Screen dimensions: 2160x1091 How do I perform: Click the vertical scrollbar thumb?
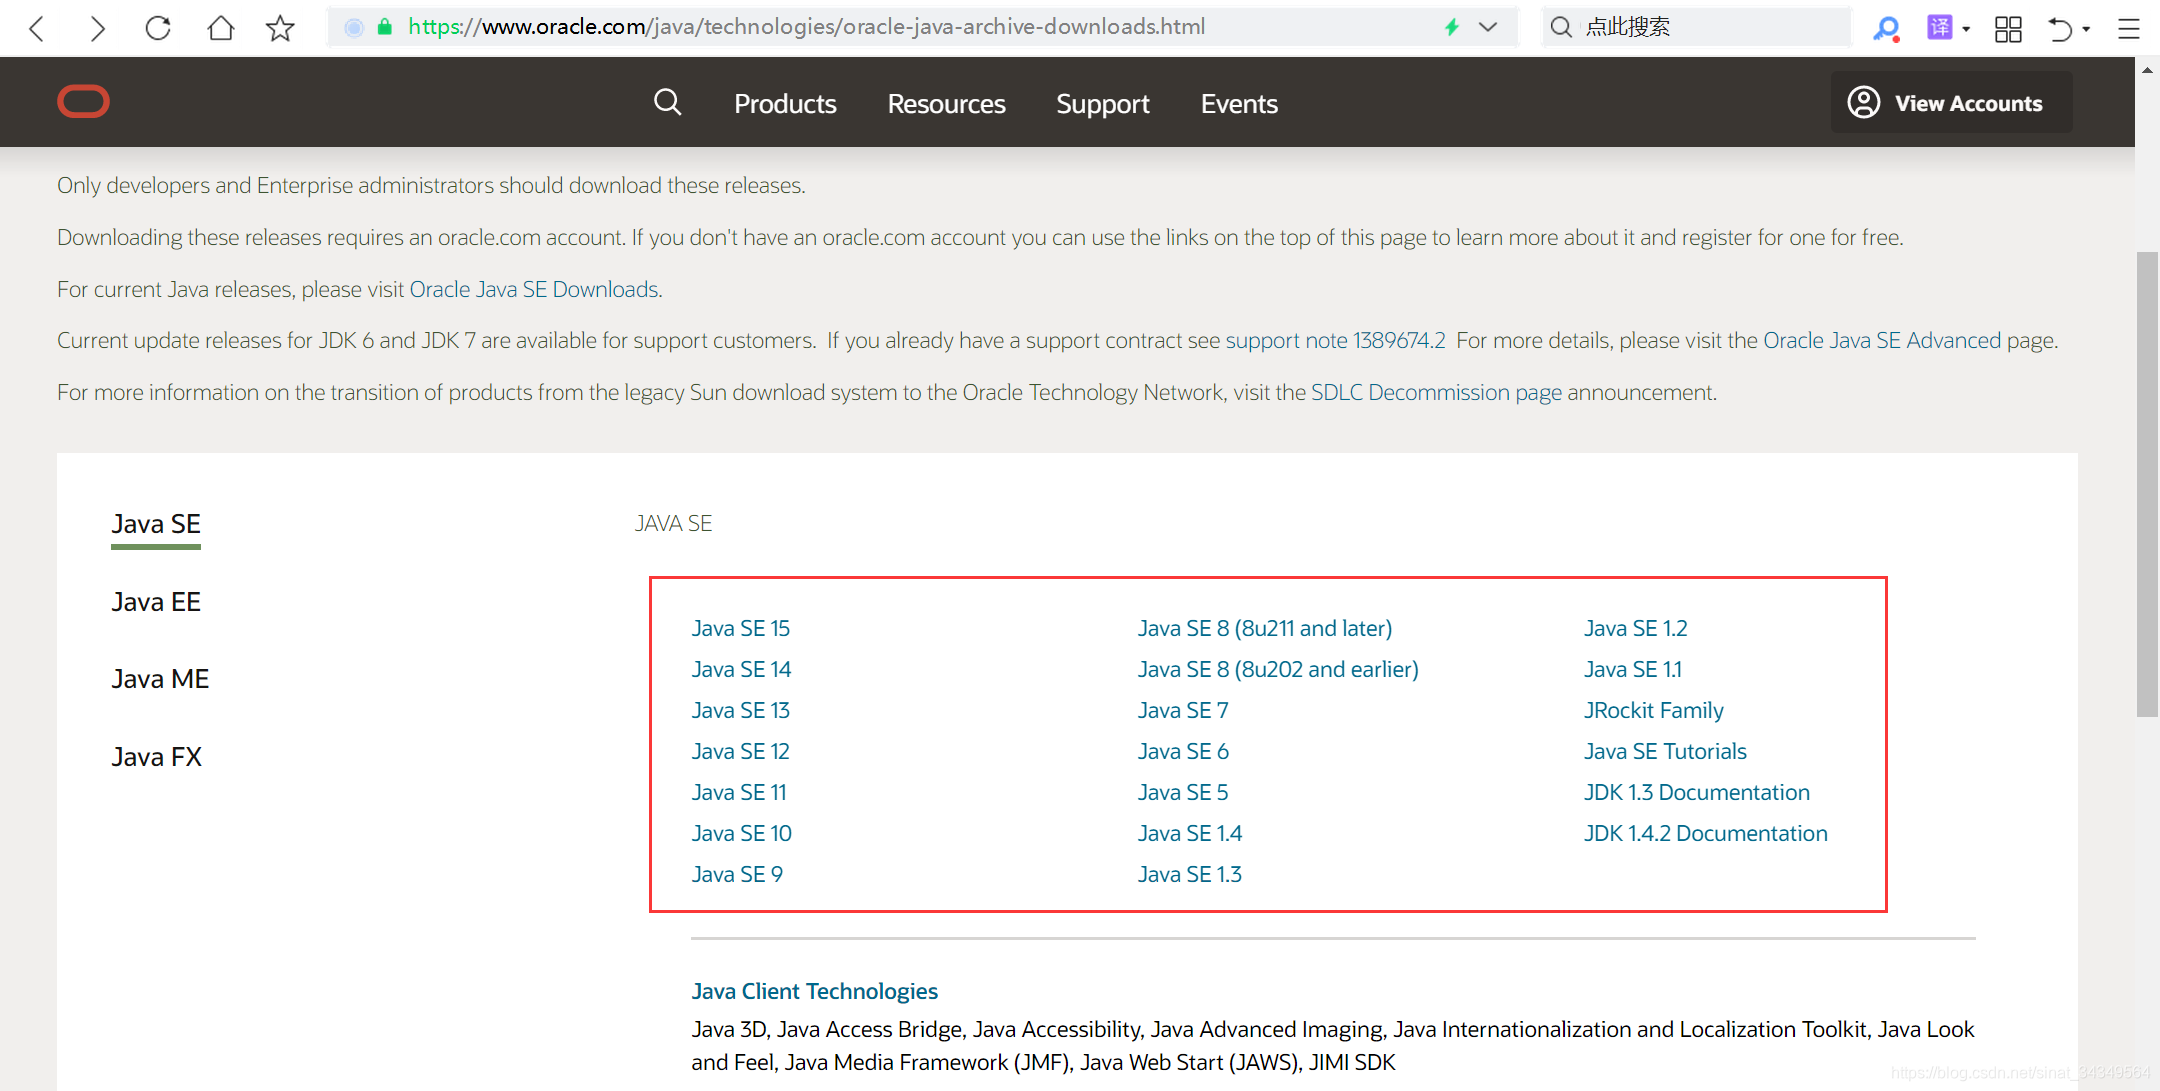[x=2147, y=484]
